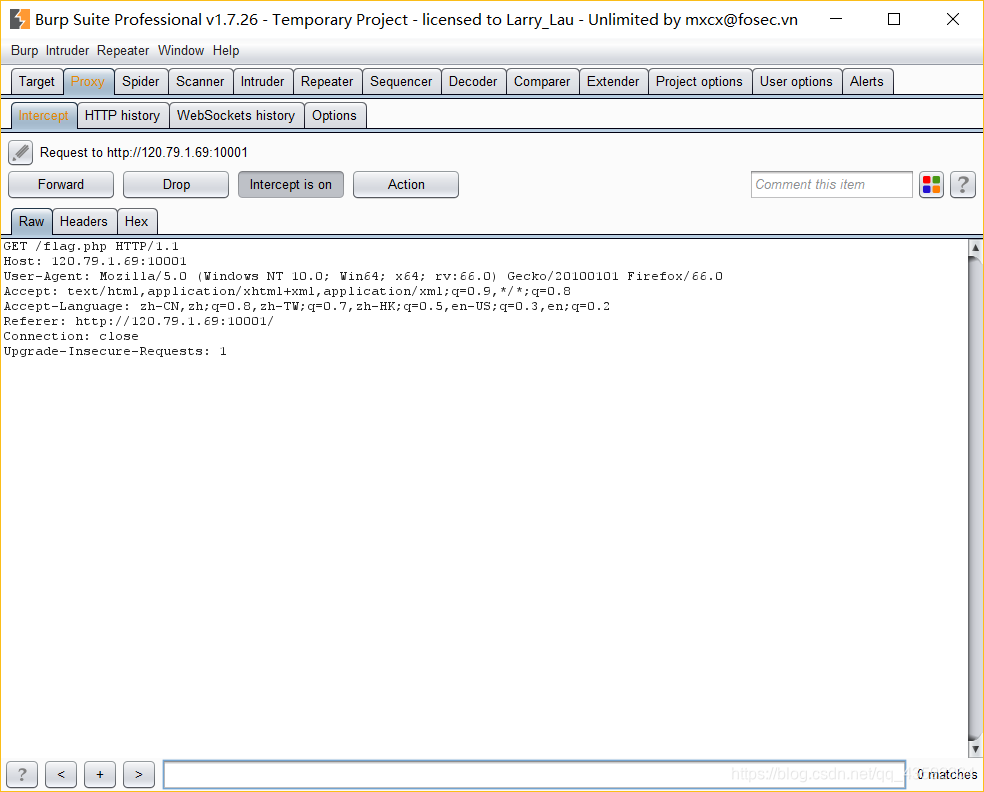Toggle the Intercept is on button
984x792 pixels.
pyautogui.click(x=291, y=185)
